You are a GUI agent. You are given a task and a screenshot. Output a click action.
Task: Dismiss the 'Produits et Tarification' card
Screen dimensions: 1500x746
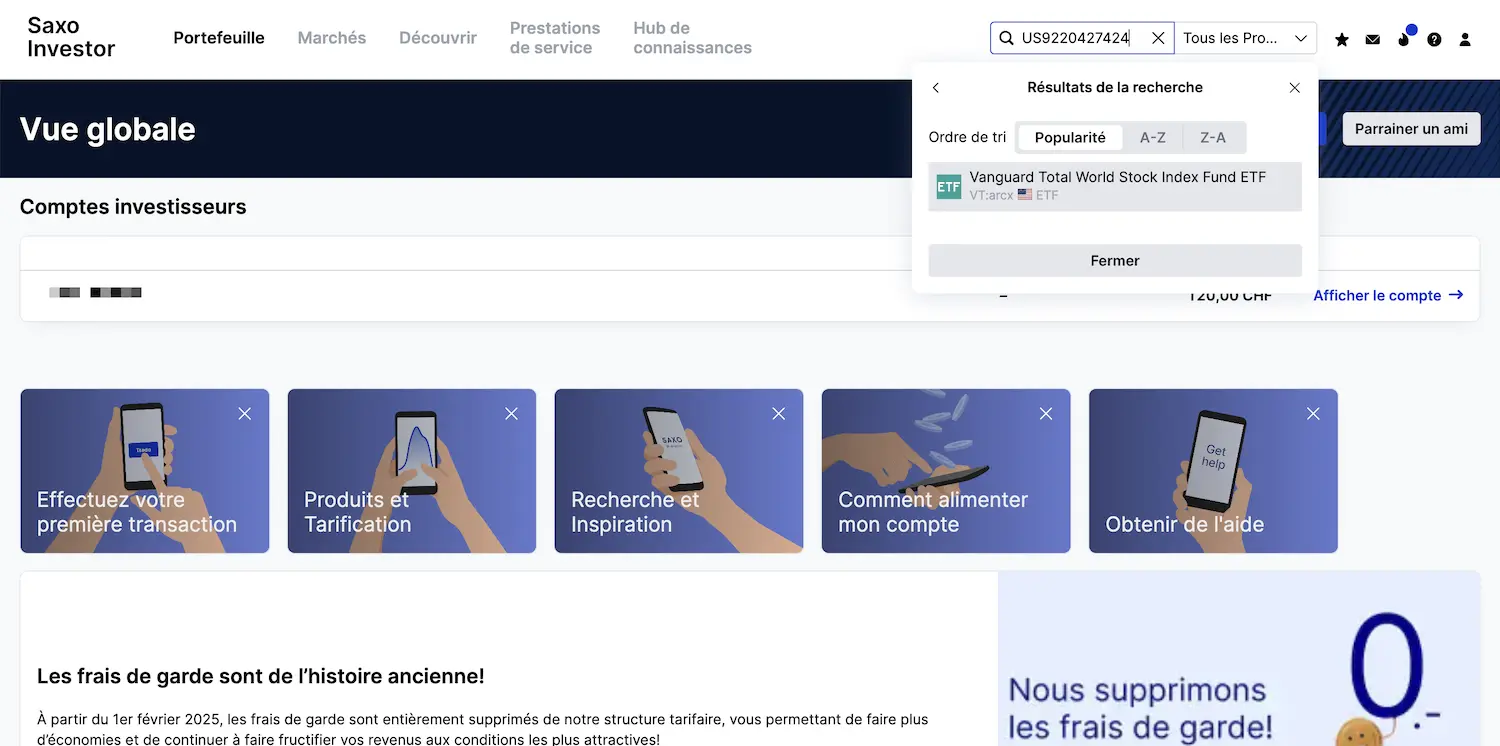[512, 413]
